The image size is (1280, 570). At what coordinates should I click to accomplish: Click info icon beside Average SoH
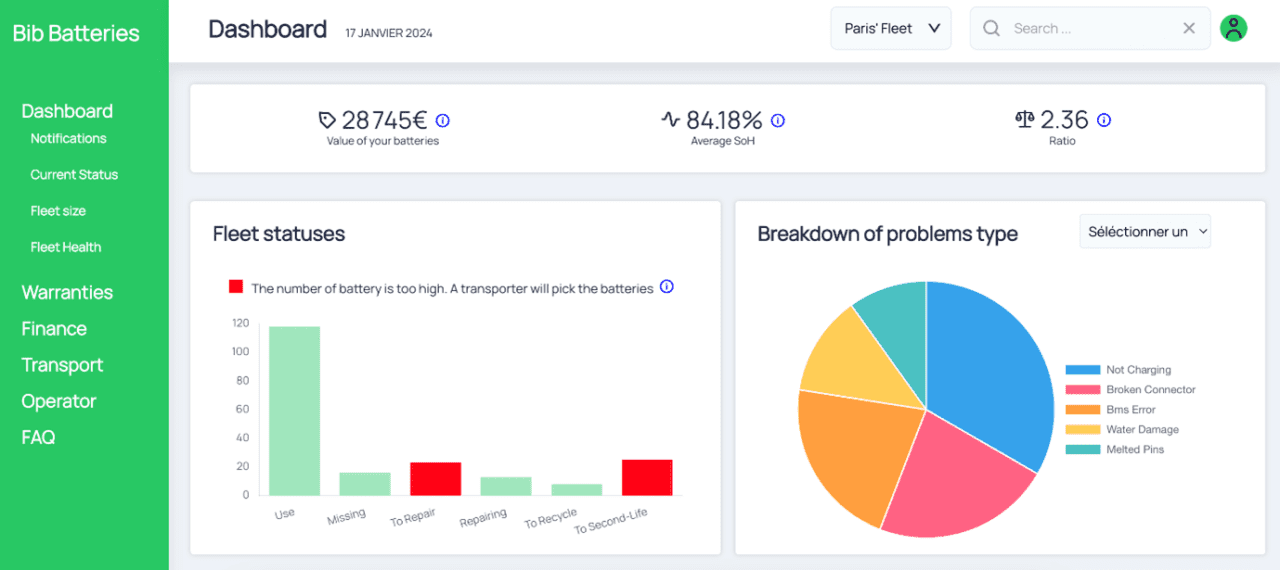coord(778,121)
